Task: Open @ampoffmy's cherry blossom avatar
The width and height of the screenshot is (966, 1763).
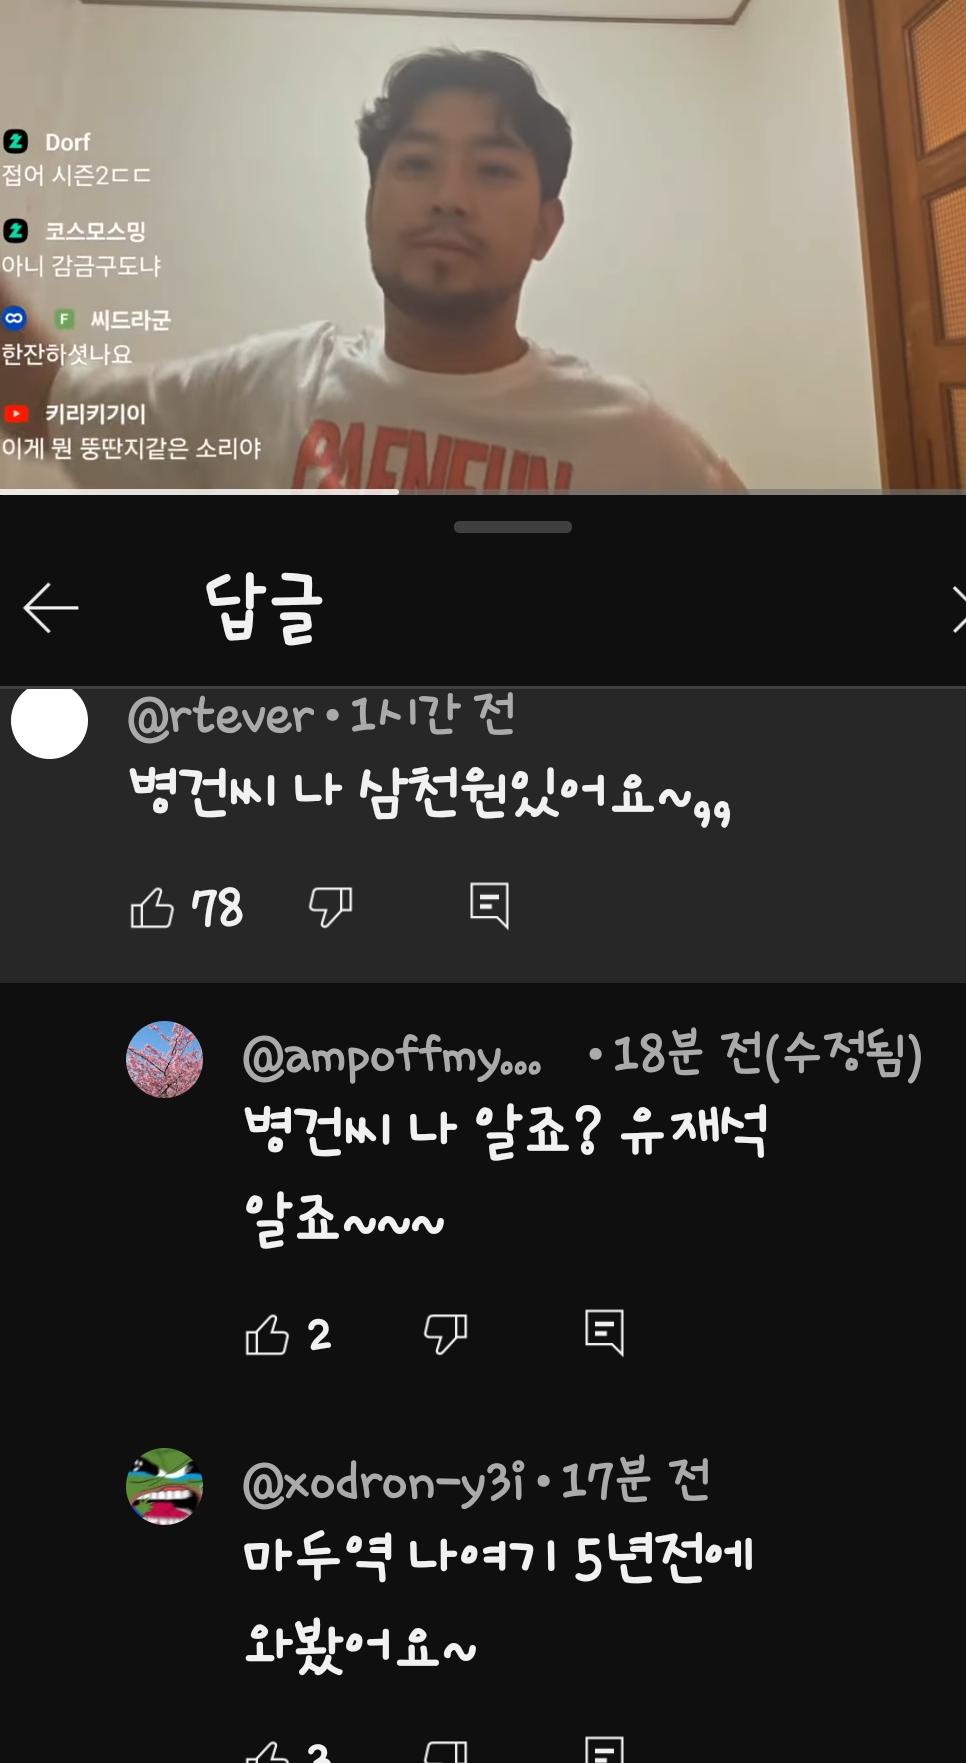Action: 164,1059
